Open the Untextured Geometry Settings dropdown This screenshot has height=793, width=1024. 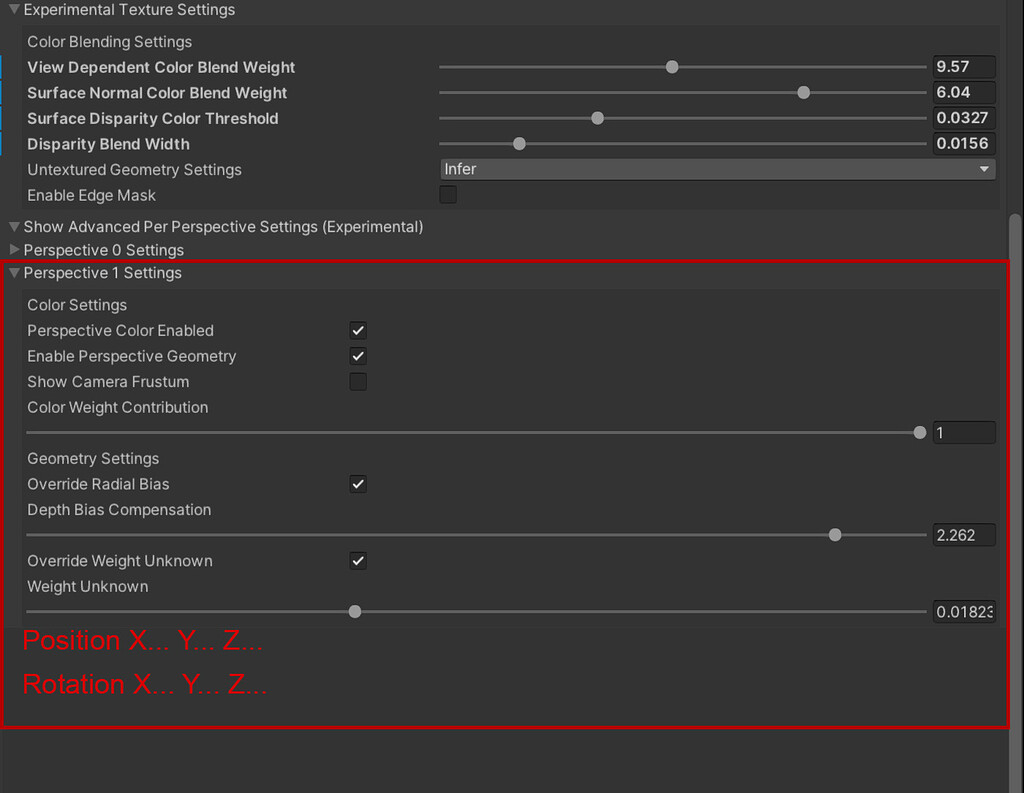[x=717, y=169]
